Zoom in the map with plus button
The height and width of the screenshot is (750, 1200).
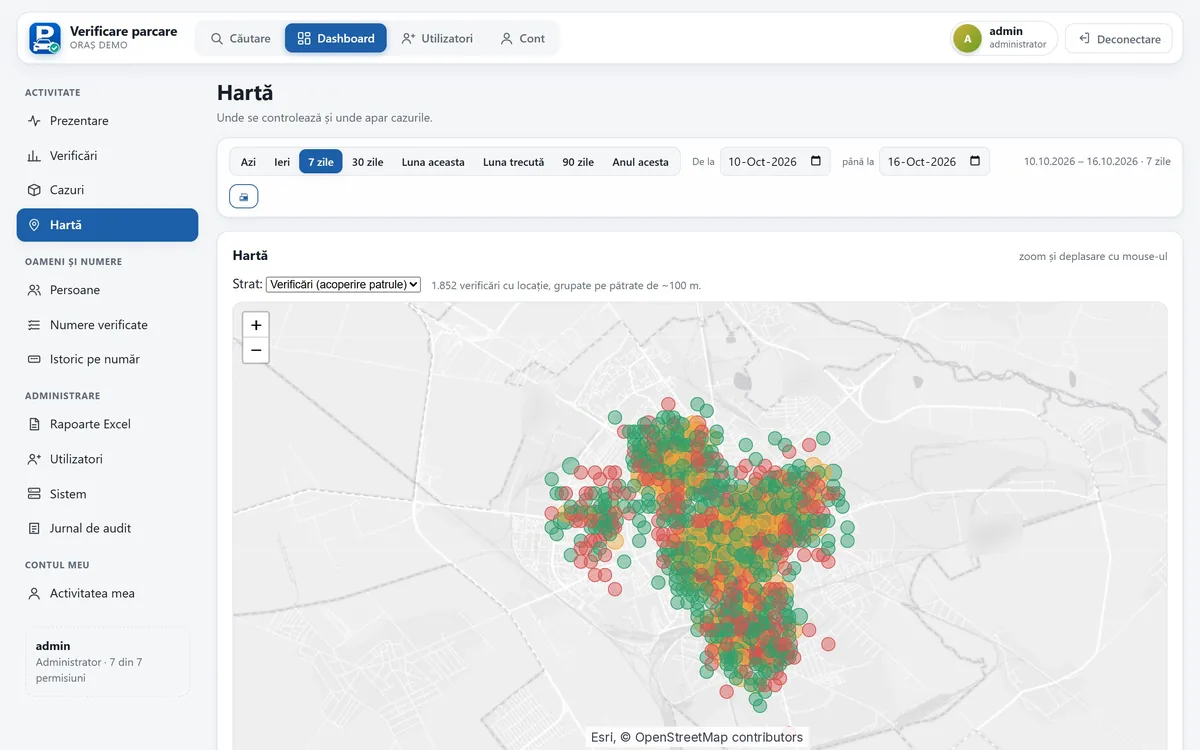pos(256,325)
